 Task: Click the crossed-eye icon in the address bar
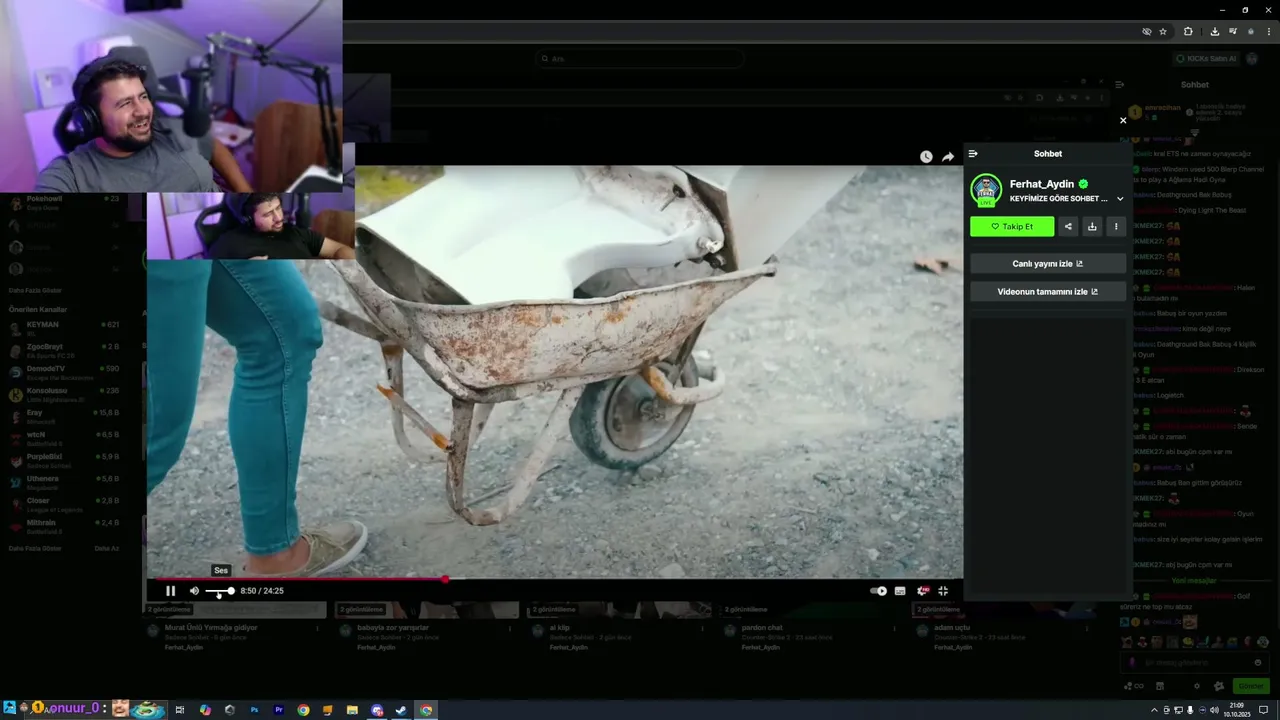click(x=1147, y=32)
